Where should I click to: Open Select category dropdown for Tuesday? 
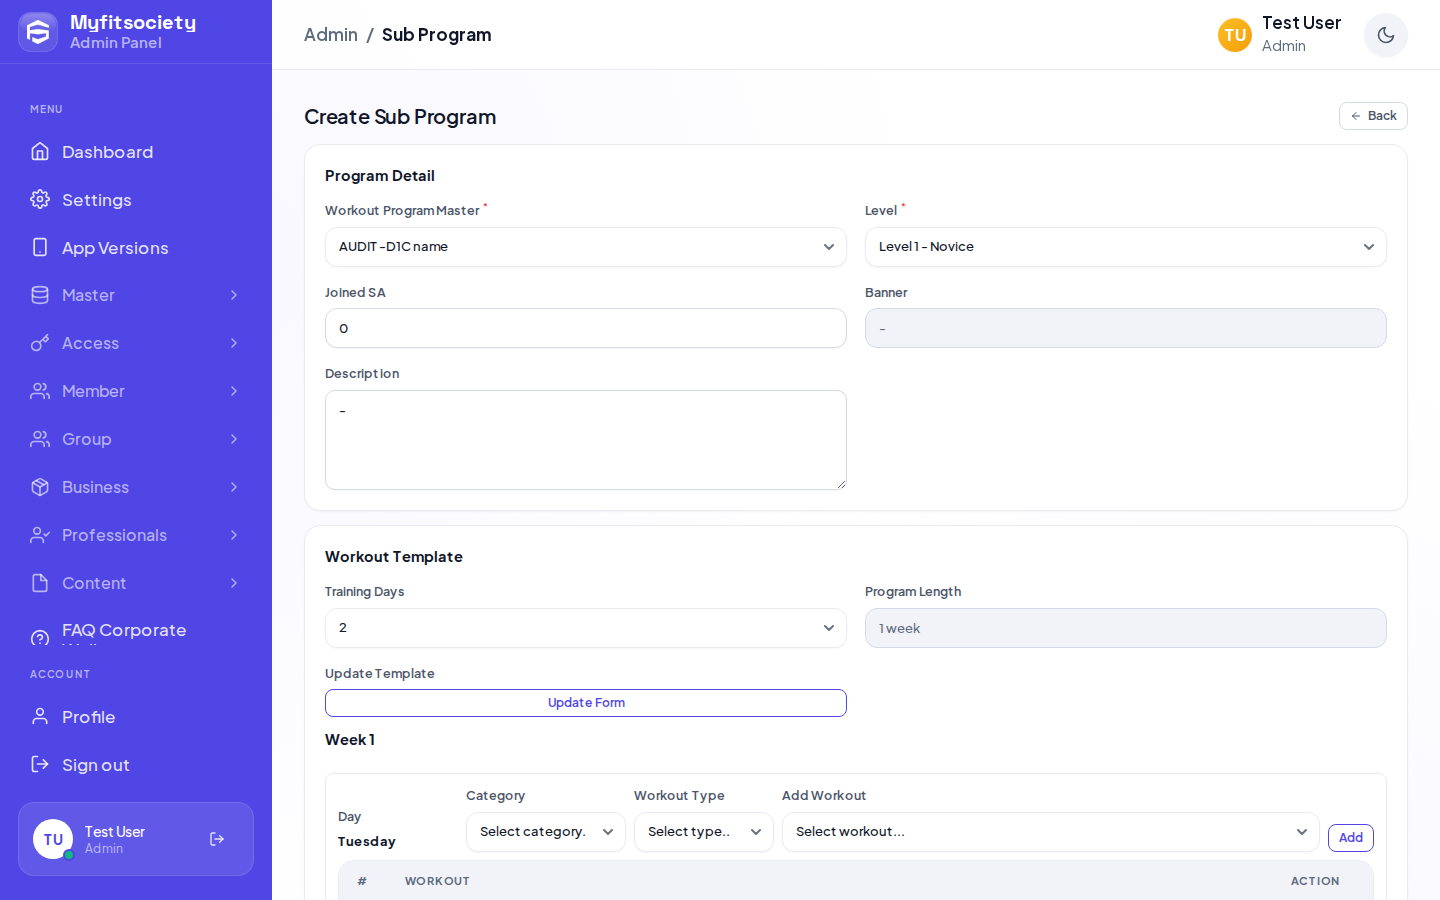click(x=546, y=832)
